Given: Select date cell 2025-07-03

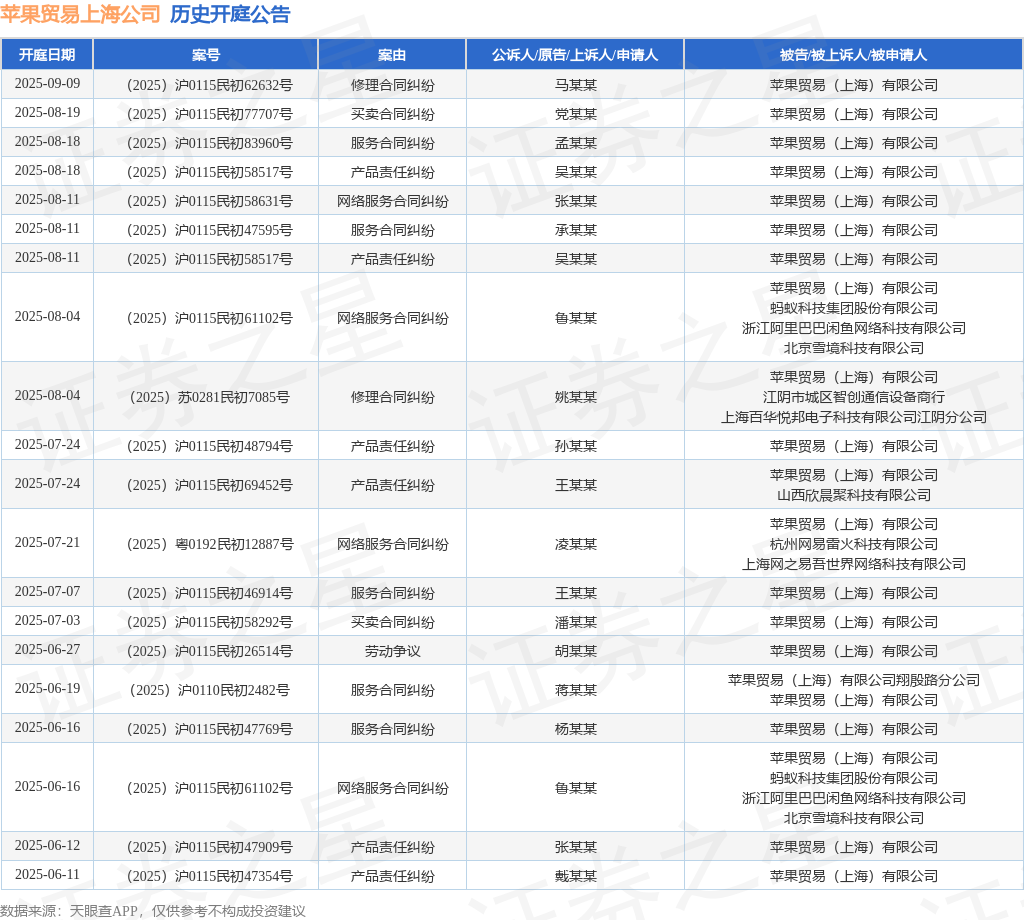Looking at the screenshot, I should (47, 620).
